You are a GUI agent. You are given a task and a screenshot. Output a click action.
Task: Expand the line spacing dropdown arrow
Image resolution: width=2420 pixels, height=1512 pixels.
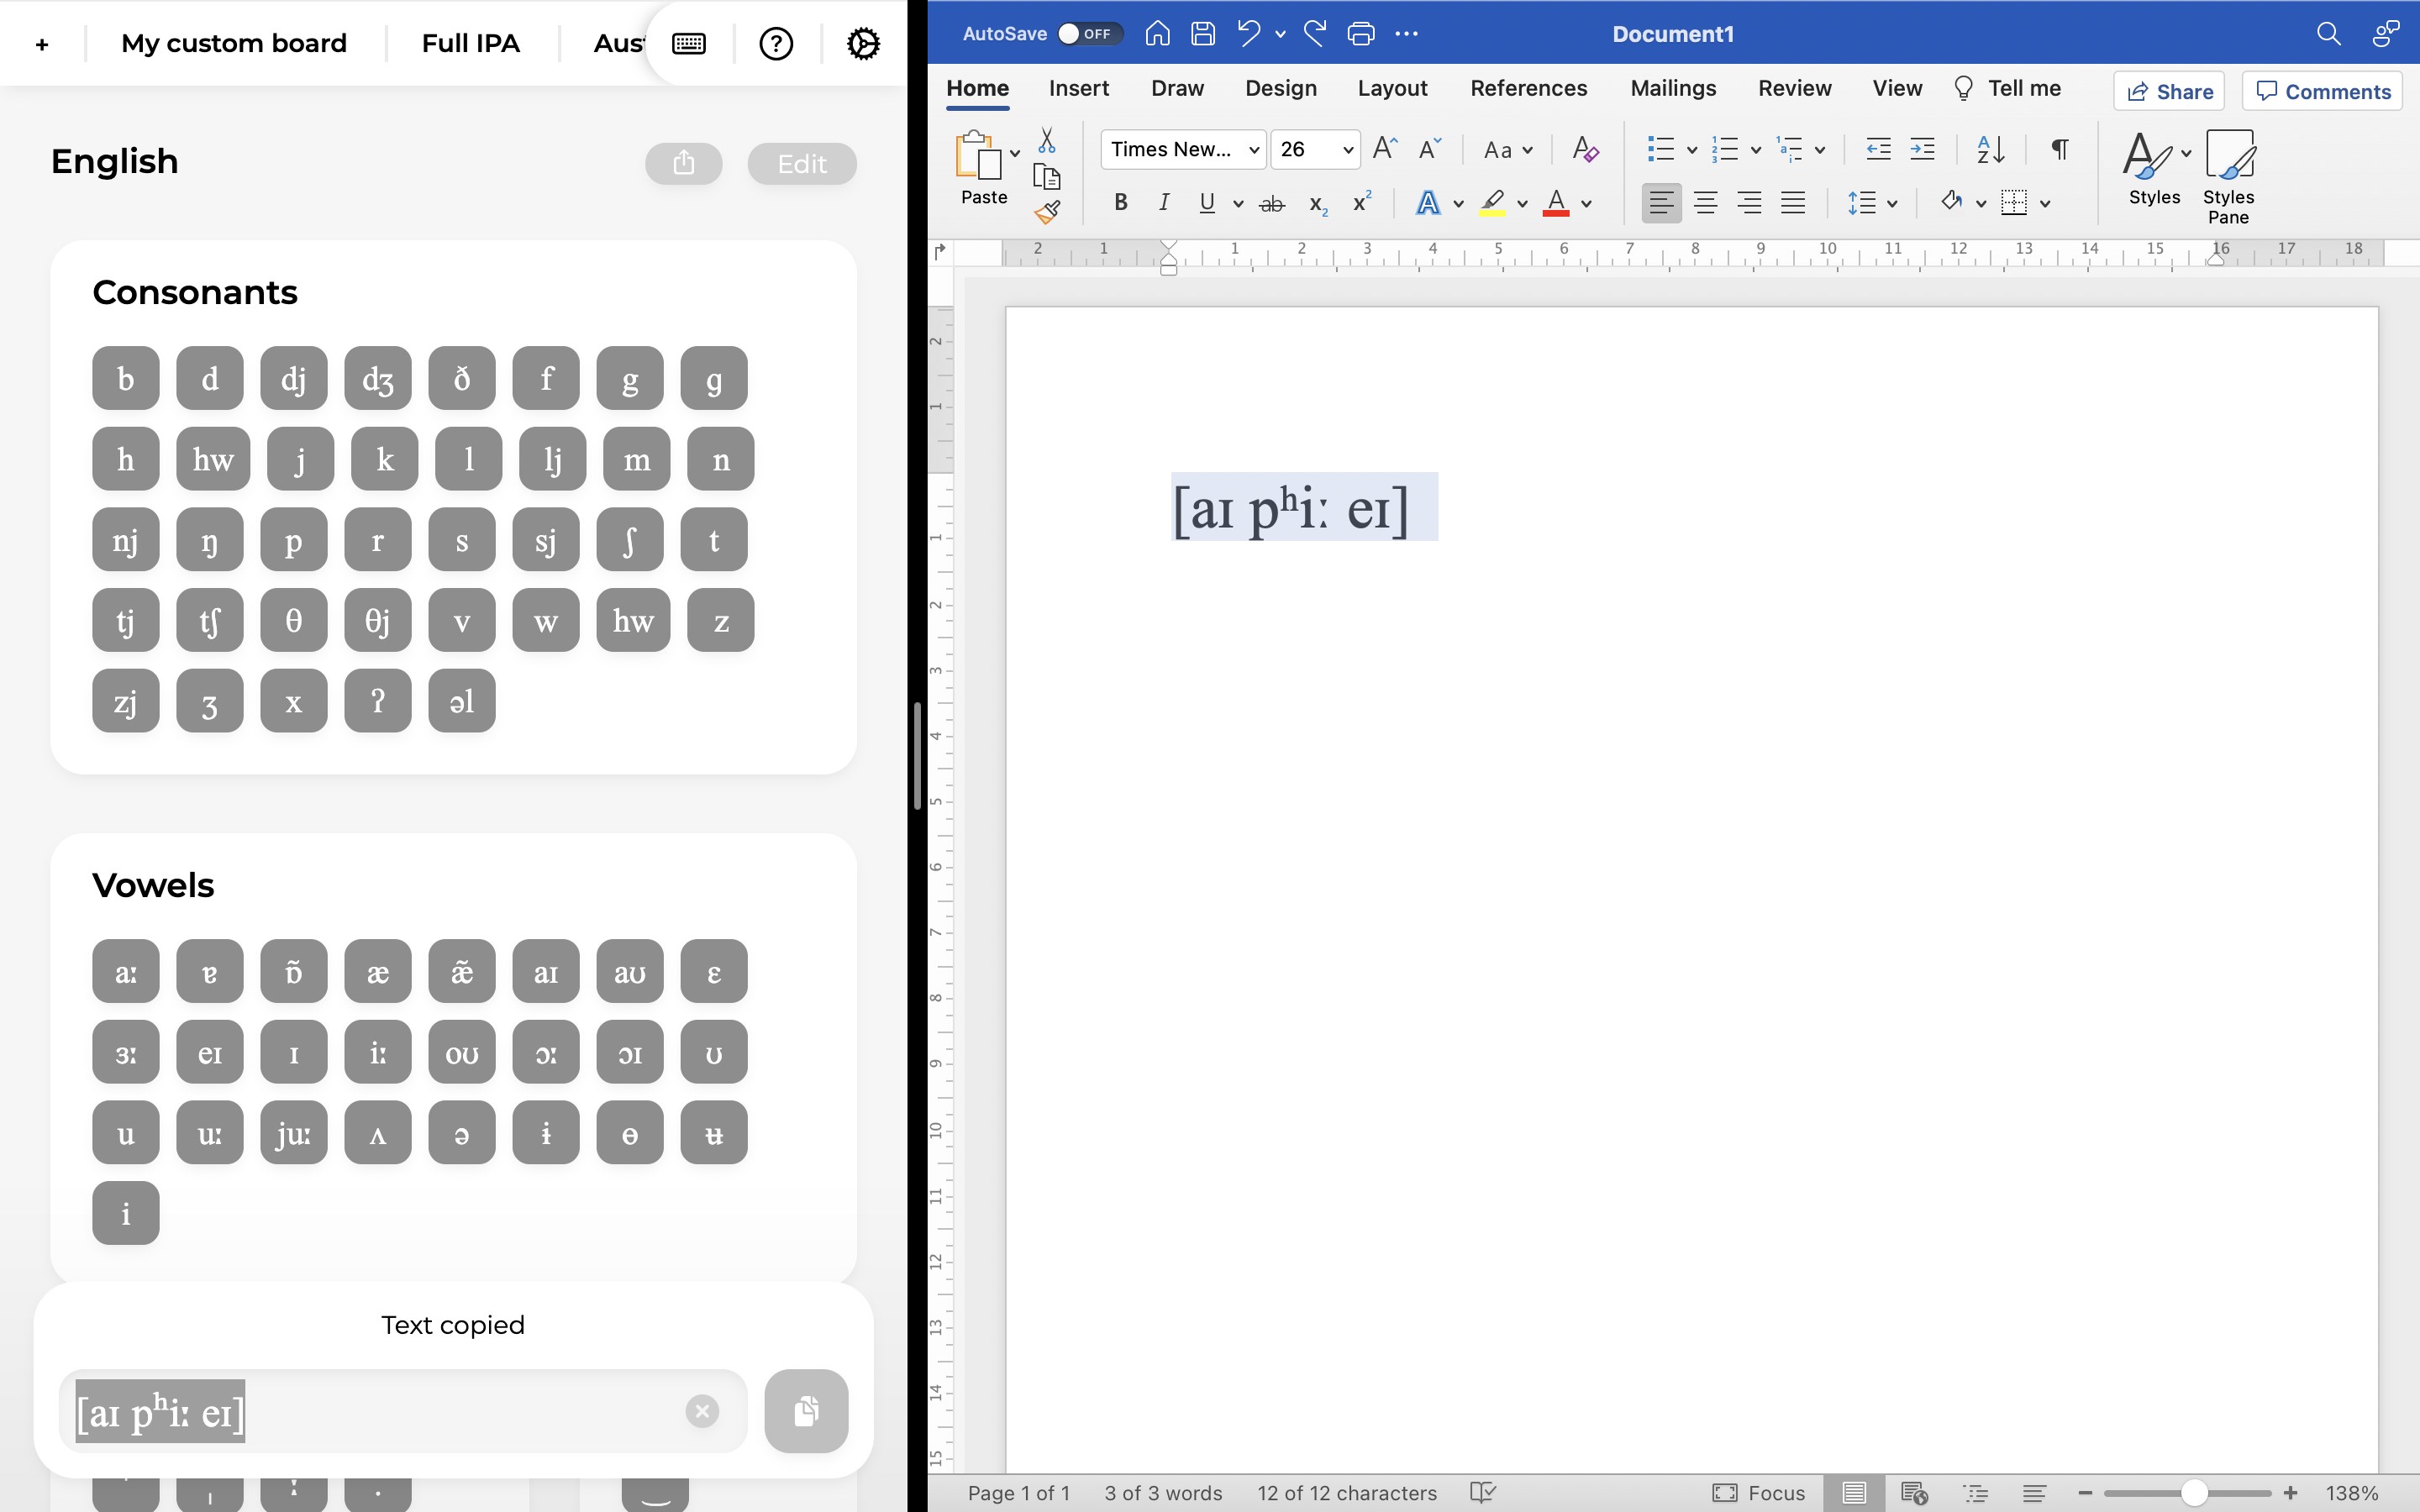click(1892, 204)
